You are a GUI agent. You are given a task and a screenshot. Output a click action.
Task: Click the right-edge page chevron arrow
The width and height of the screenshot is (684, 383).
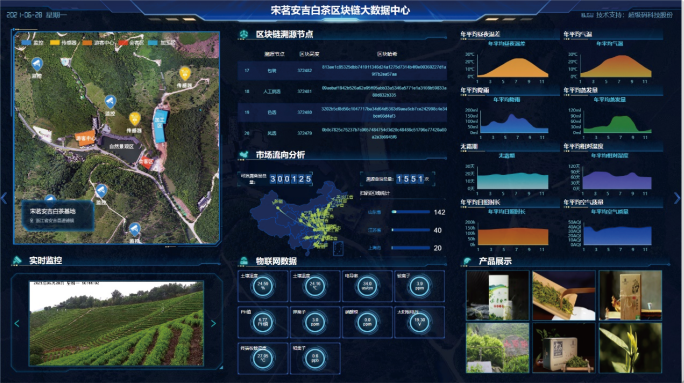point(677,198)
